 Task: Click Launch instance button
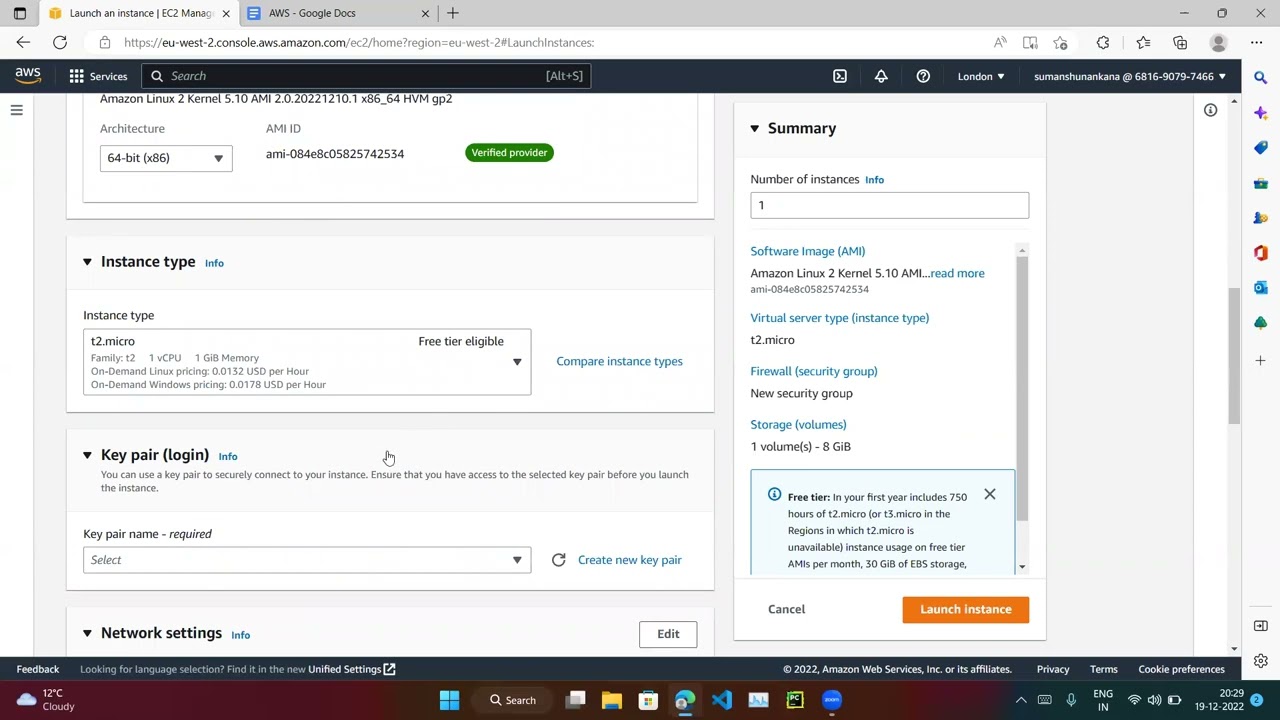(965, 609)
